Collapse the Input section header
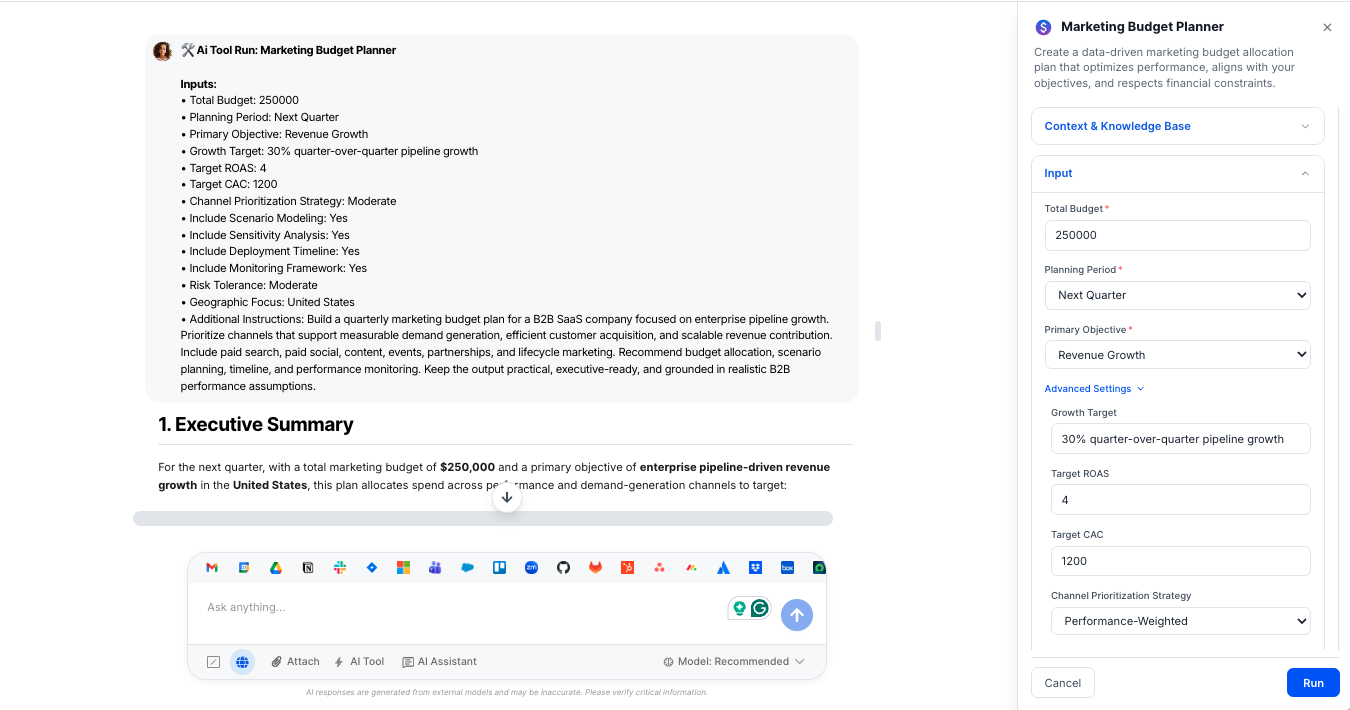Image resolution: width=1350 pixels, height=710 pixels. point(1177,173)
